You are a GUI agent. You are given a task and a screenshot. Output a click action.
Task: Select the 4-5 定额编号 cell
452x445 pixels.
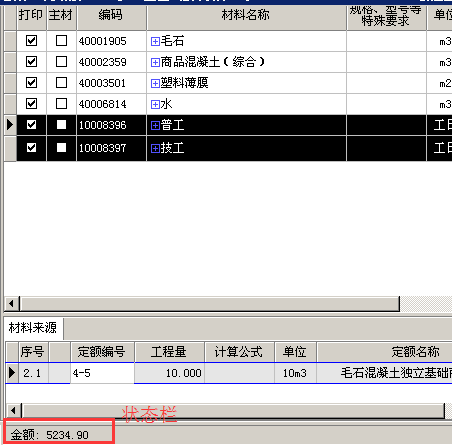coord(102,373)
